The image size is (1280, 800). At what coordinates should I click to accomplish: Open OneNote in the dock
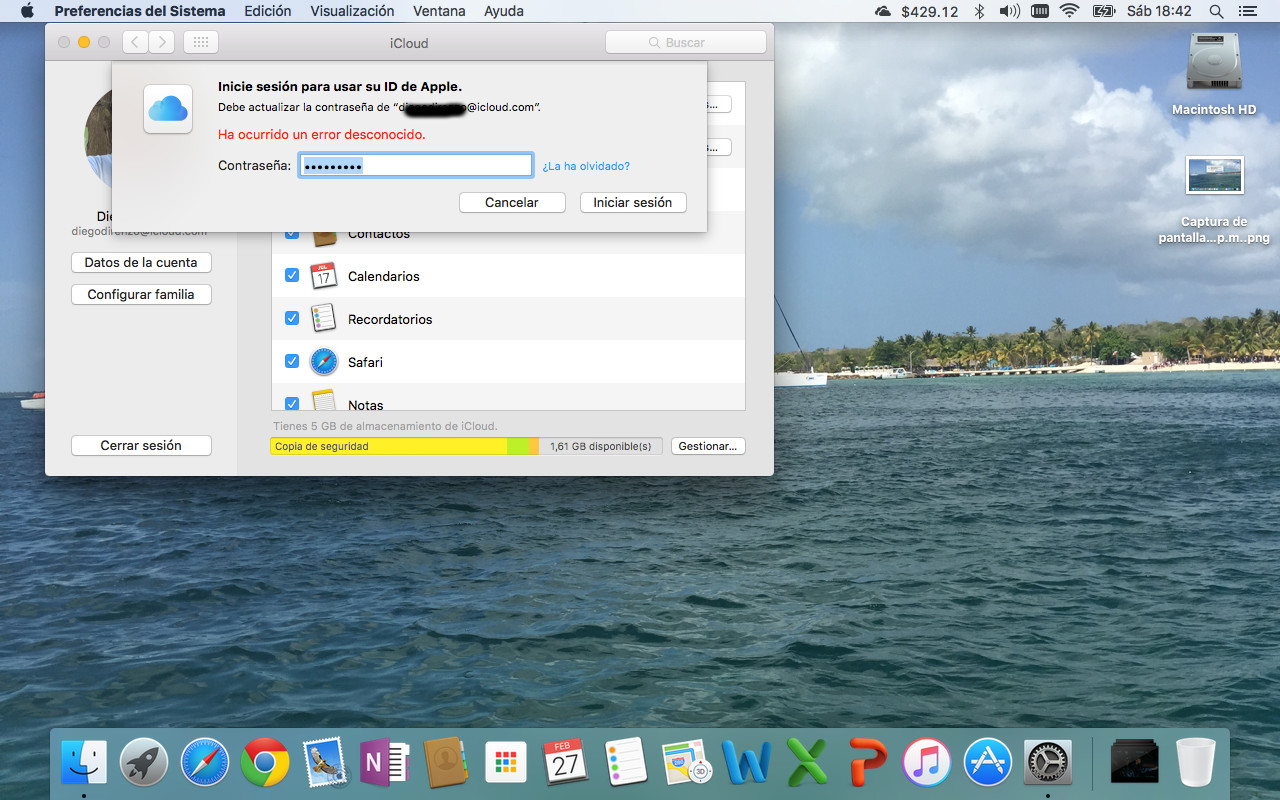[x=385, y=764]
